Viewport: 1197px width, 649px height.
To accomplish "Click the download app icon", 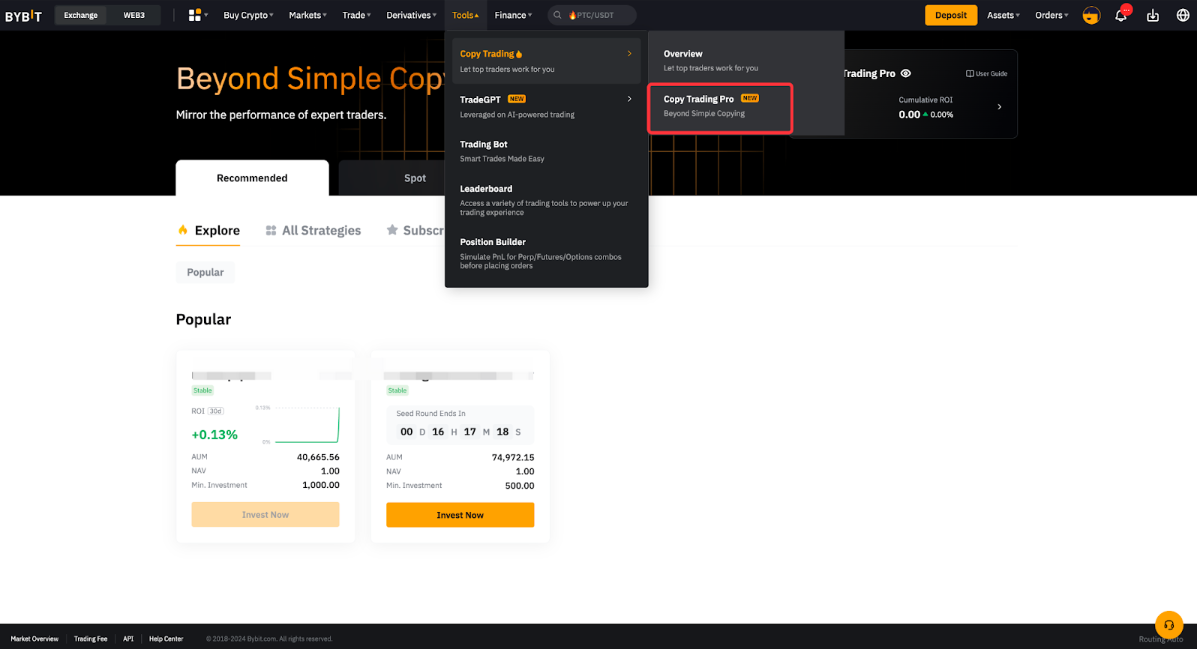I will click(x=1152, y=15).
